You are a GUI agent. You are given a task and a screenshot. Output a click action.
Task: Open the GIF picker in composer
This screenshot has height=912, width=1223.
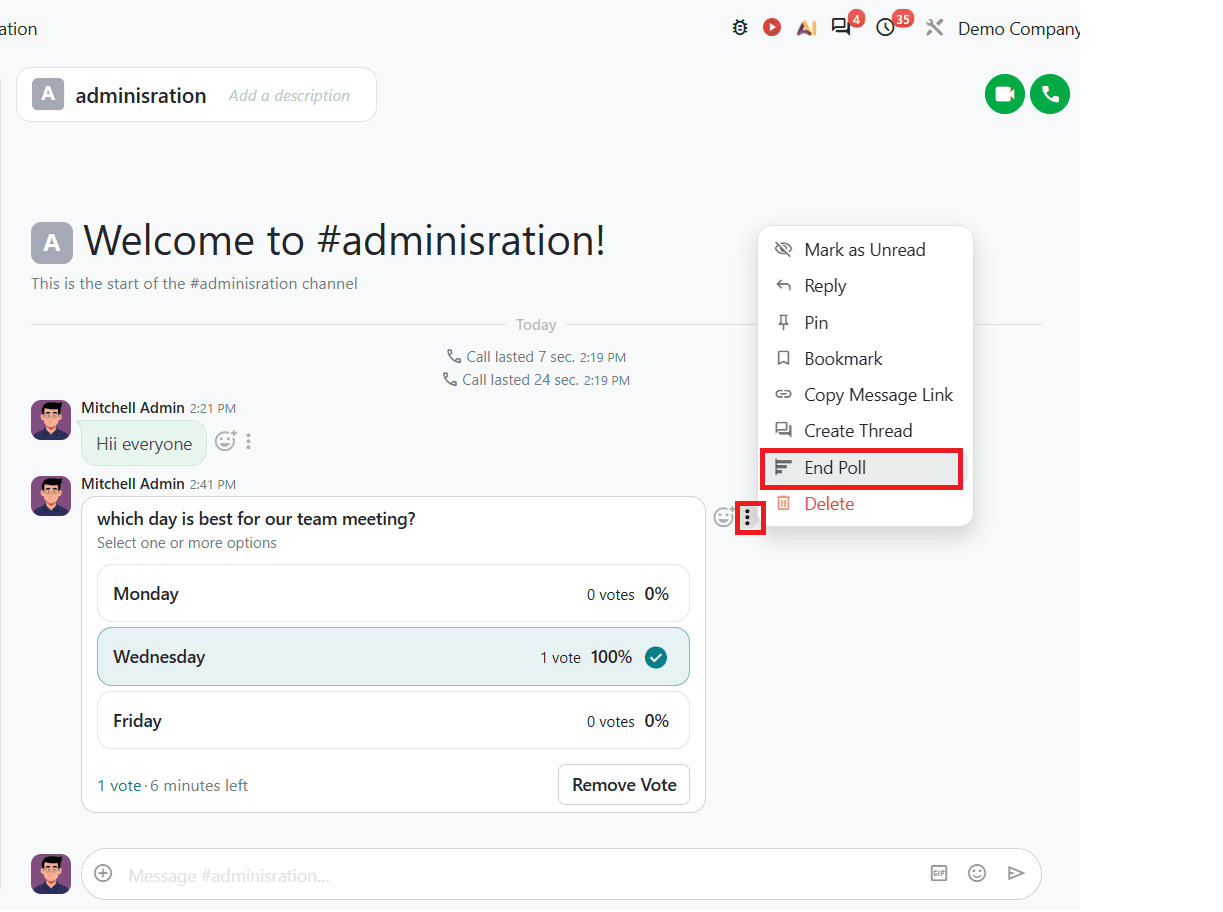click(x=939, y=873)
